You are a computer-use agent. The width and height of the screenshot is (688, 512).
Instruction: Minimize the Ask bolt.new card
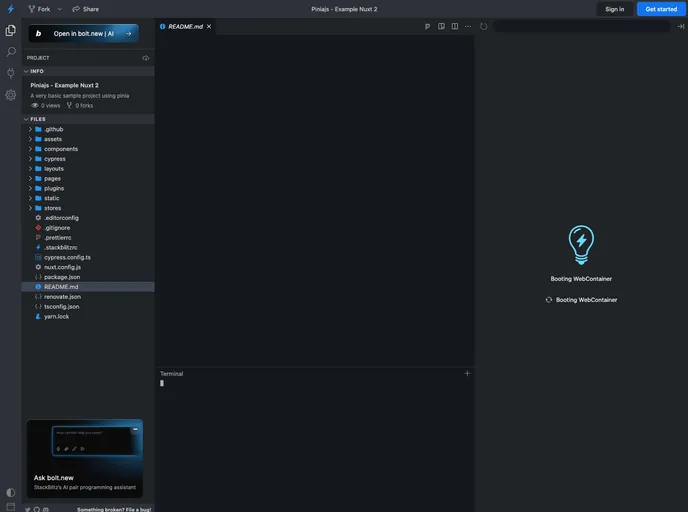click(x=136, y=429)
